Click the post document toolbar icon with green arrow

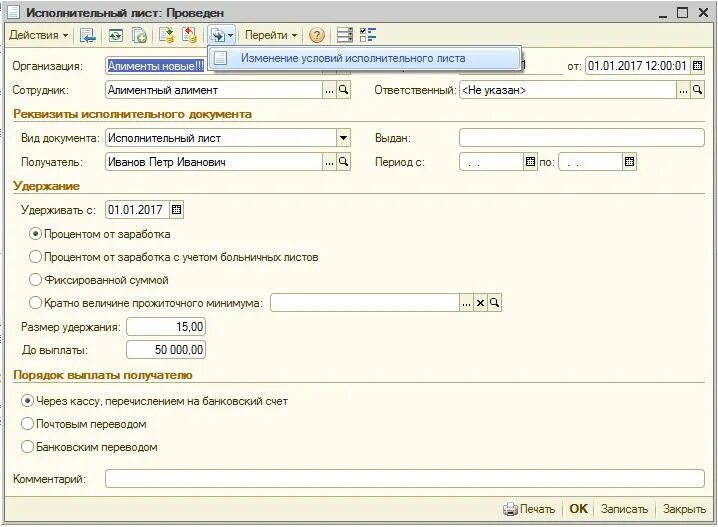(x=166, y=35)
